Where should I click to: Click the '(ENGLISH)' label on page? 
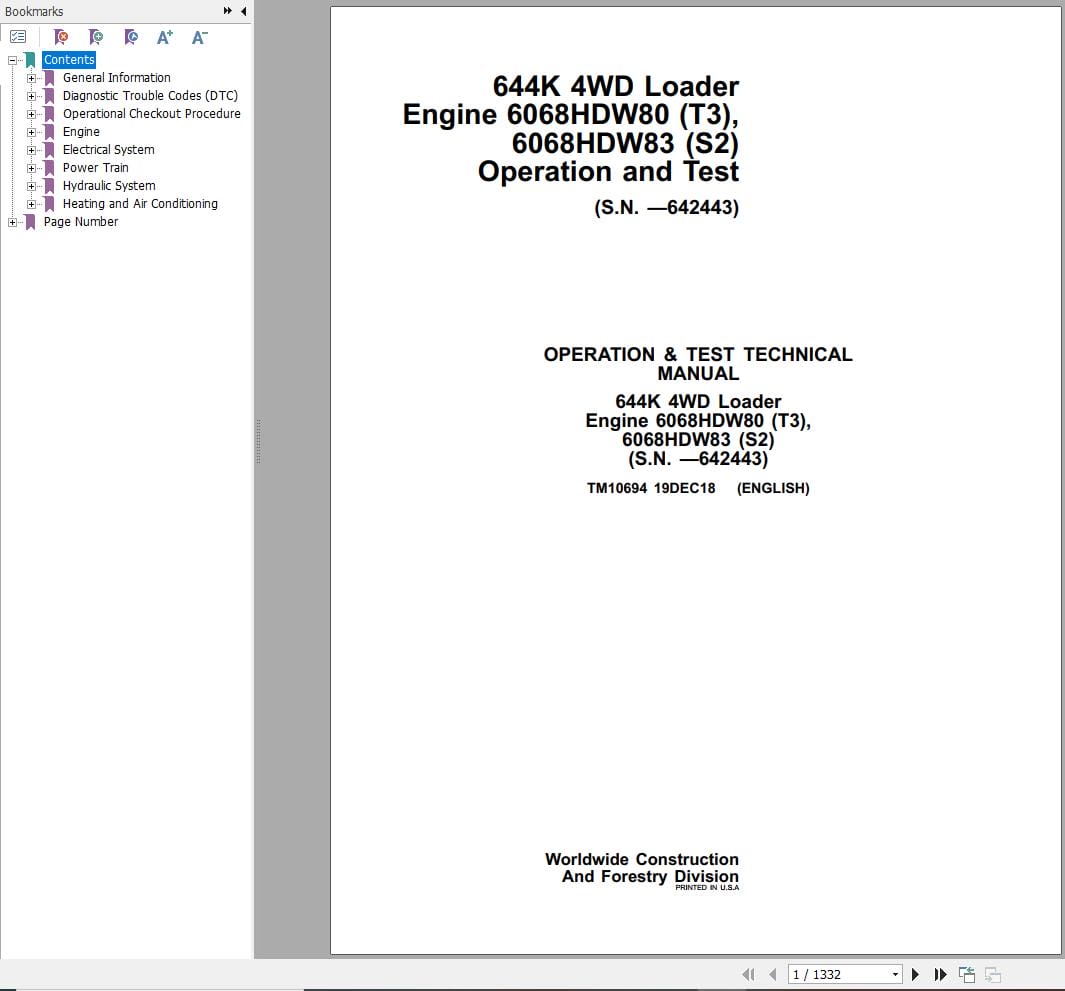[773, 488]
